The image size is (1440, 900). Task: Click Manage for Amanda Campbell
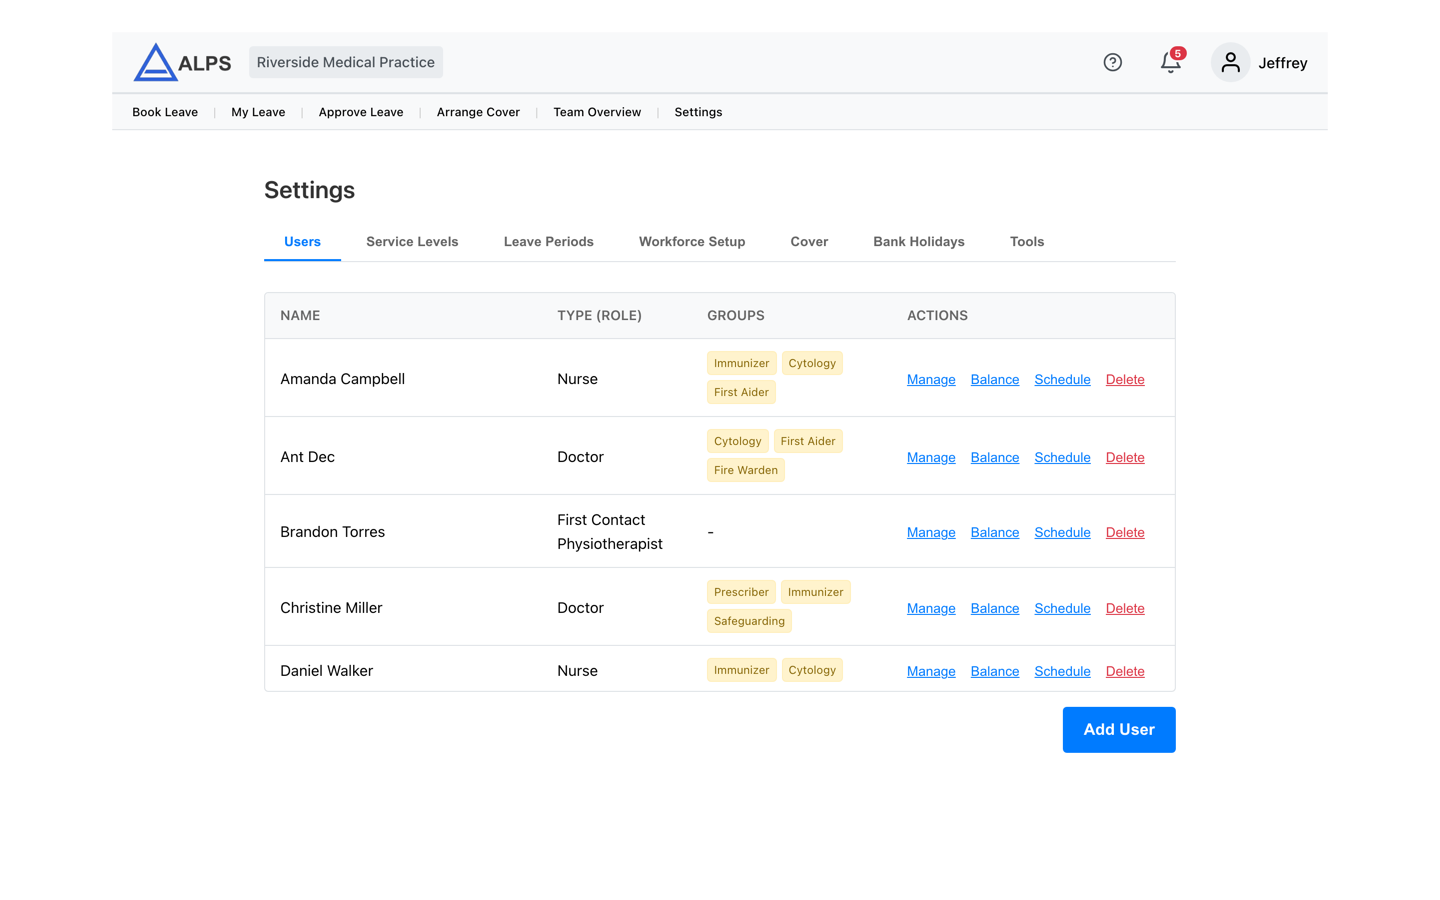click(x=931, y=379)
